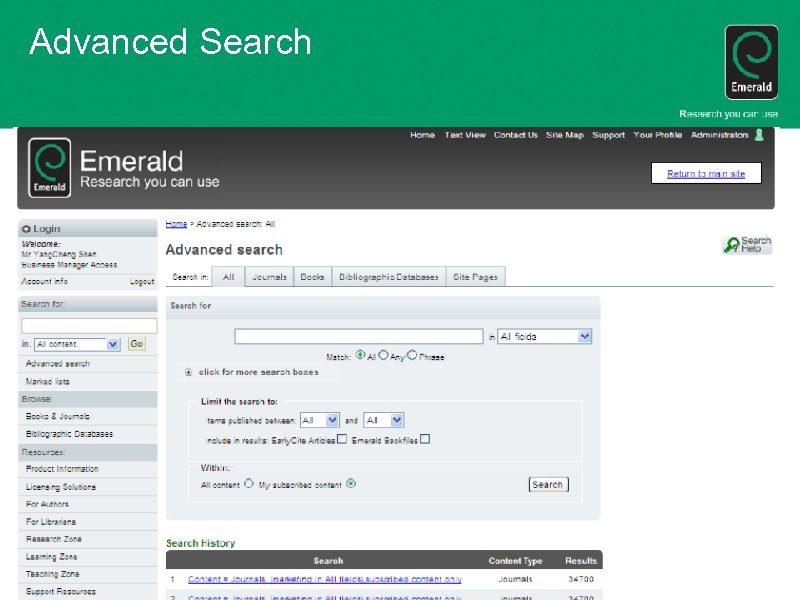Click the padlock icon on the Login panel

tap(24, 227)
